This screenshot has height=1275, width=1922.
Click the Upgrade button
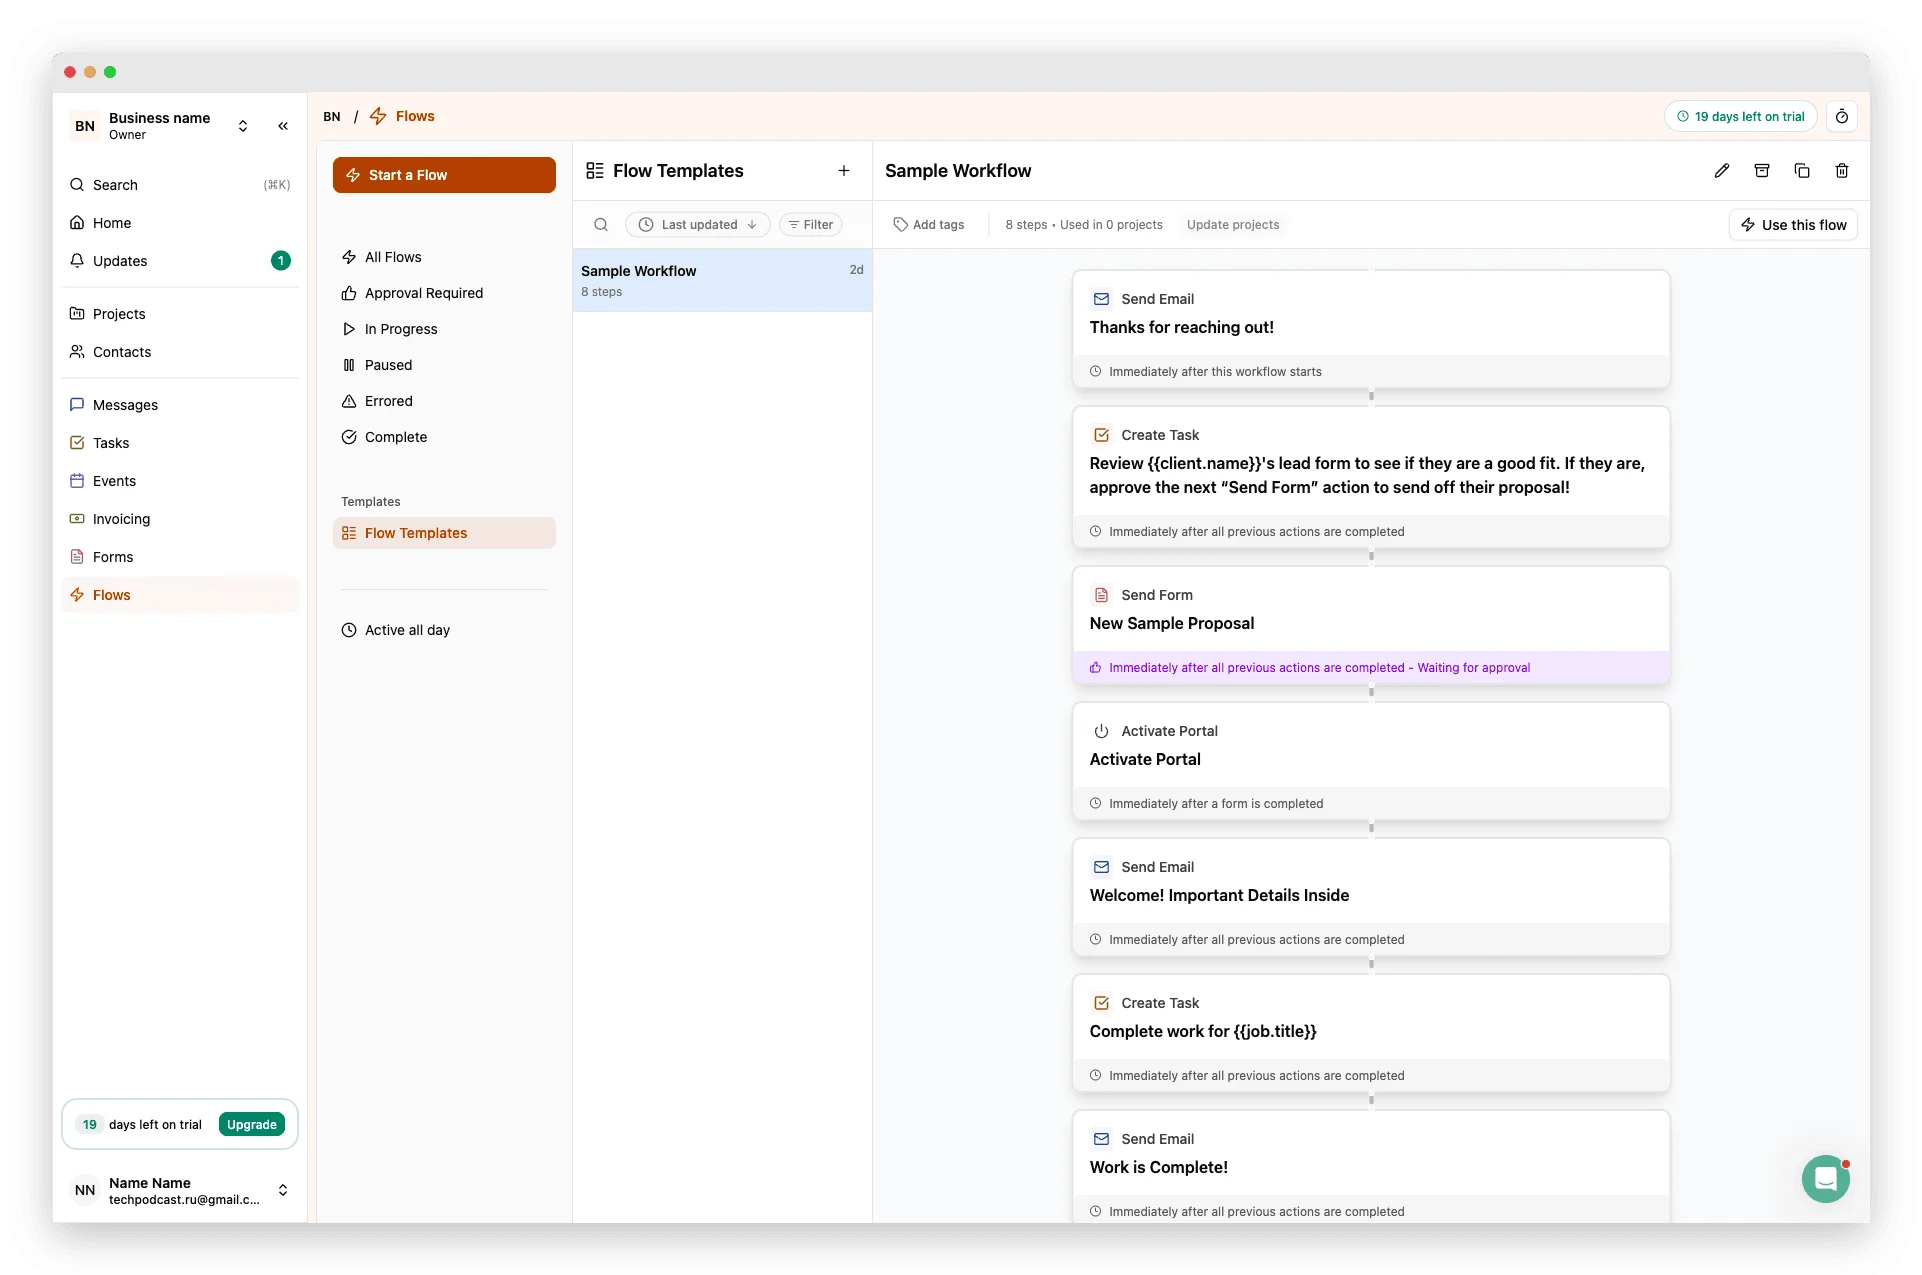[x=251, y=1125]
